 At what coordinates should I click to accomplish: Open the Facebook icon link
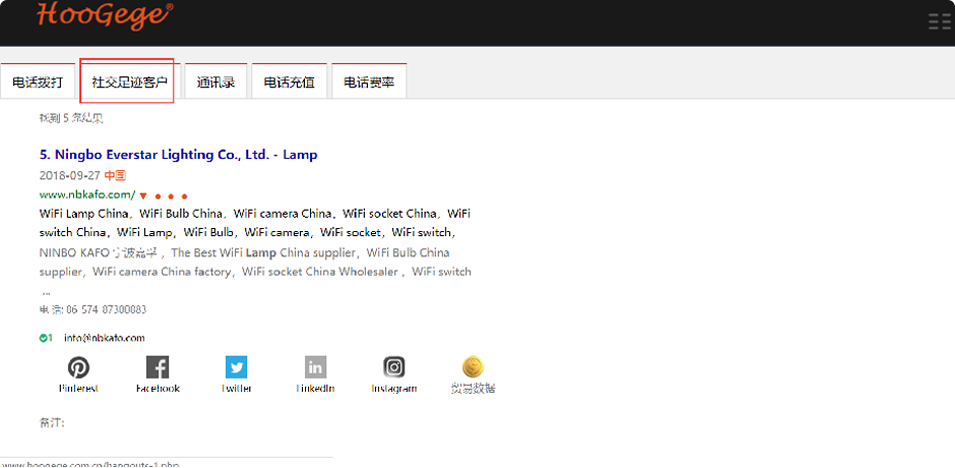tap(157, 367)
